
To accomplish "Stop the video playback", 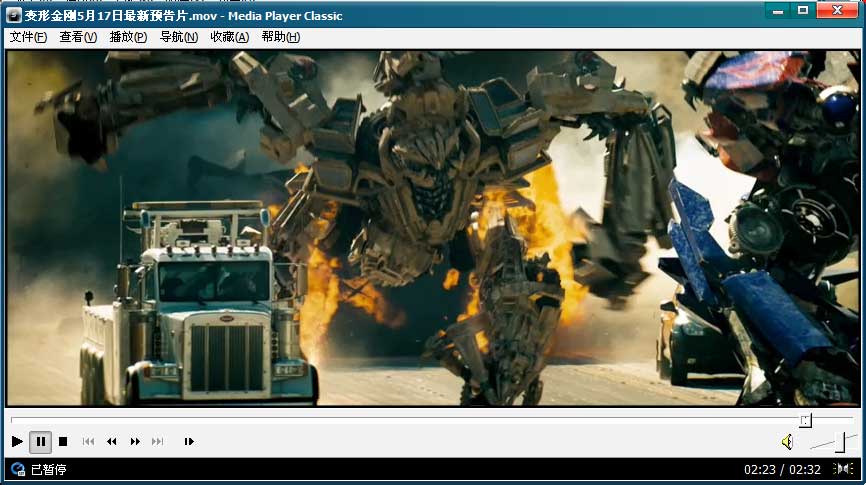I will pos(63,441).
